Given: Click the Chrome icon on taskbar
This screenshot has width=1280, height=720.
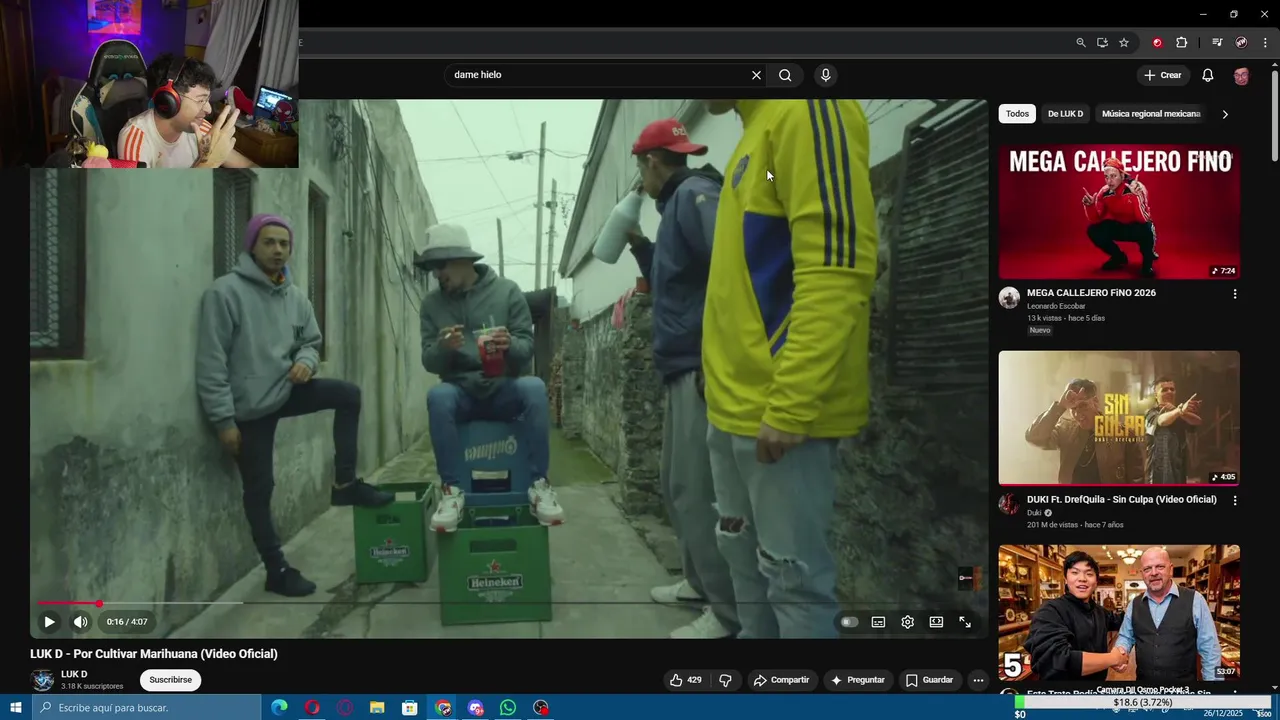Looking at the screenshot, I should coord(443,708).
